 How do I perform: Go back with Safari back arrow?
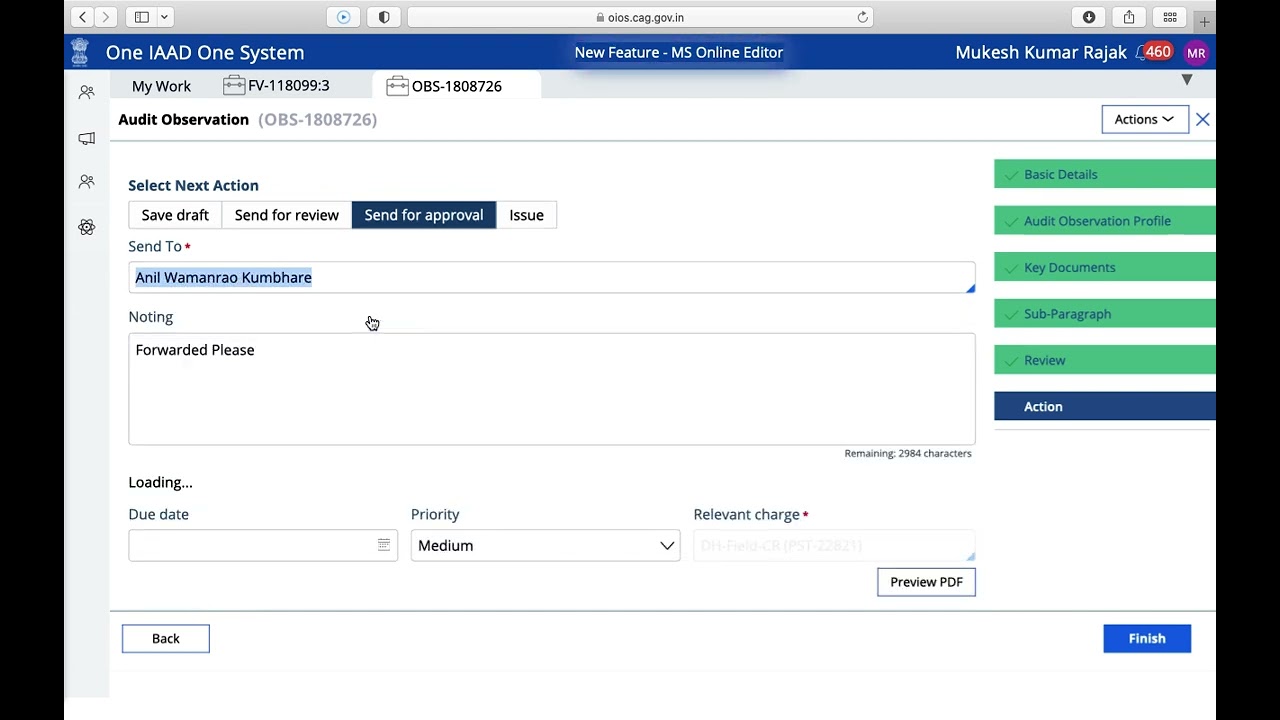coord(83,17)
